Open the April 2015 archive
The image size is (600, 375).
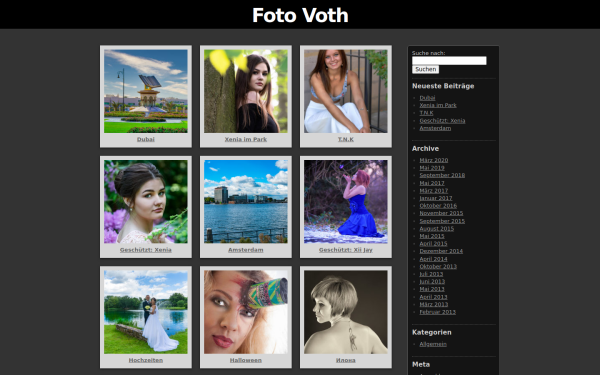coord(433,243)
